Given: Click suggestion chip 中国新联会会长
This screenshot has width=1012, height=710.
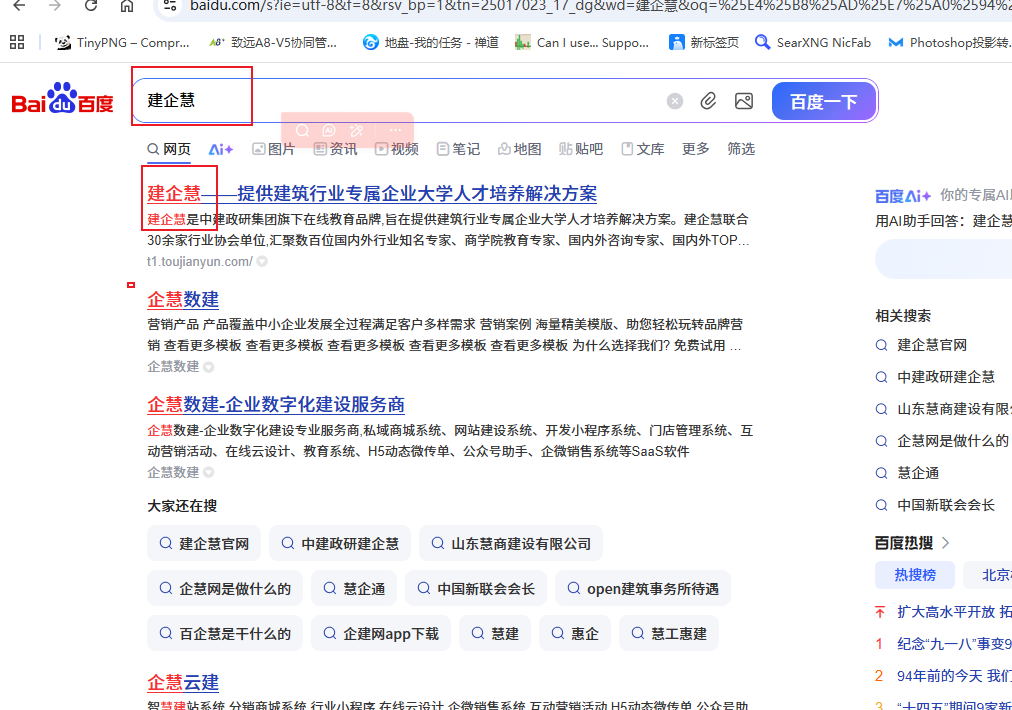Looking at the screenshot, I should (476, 589).
